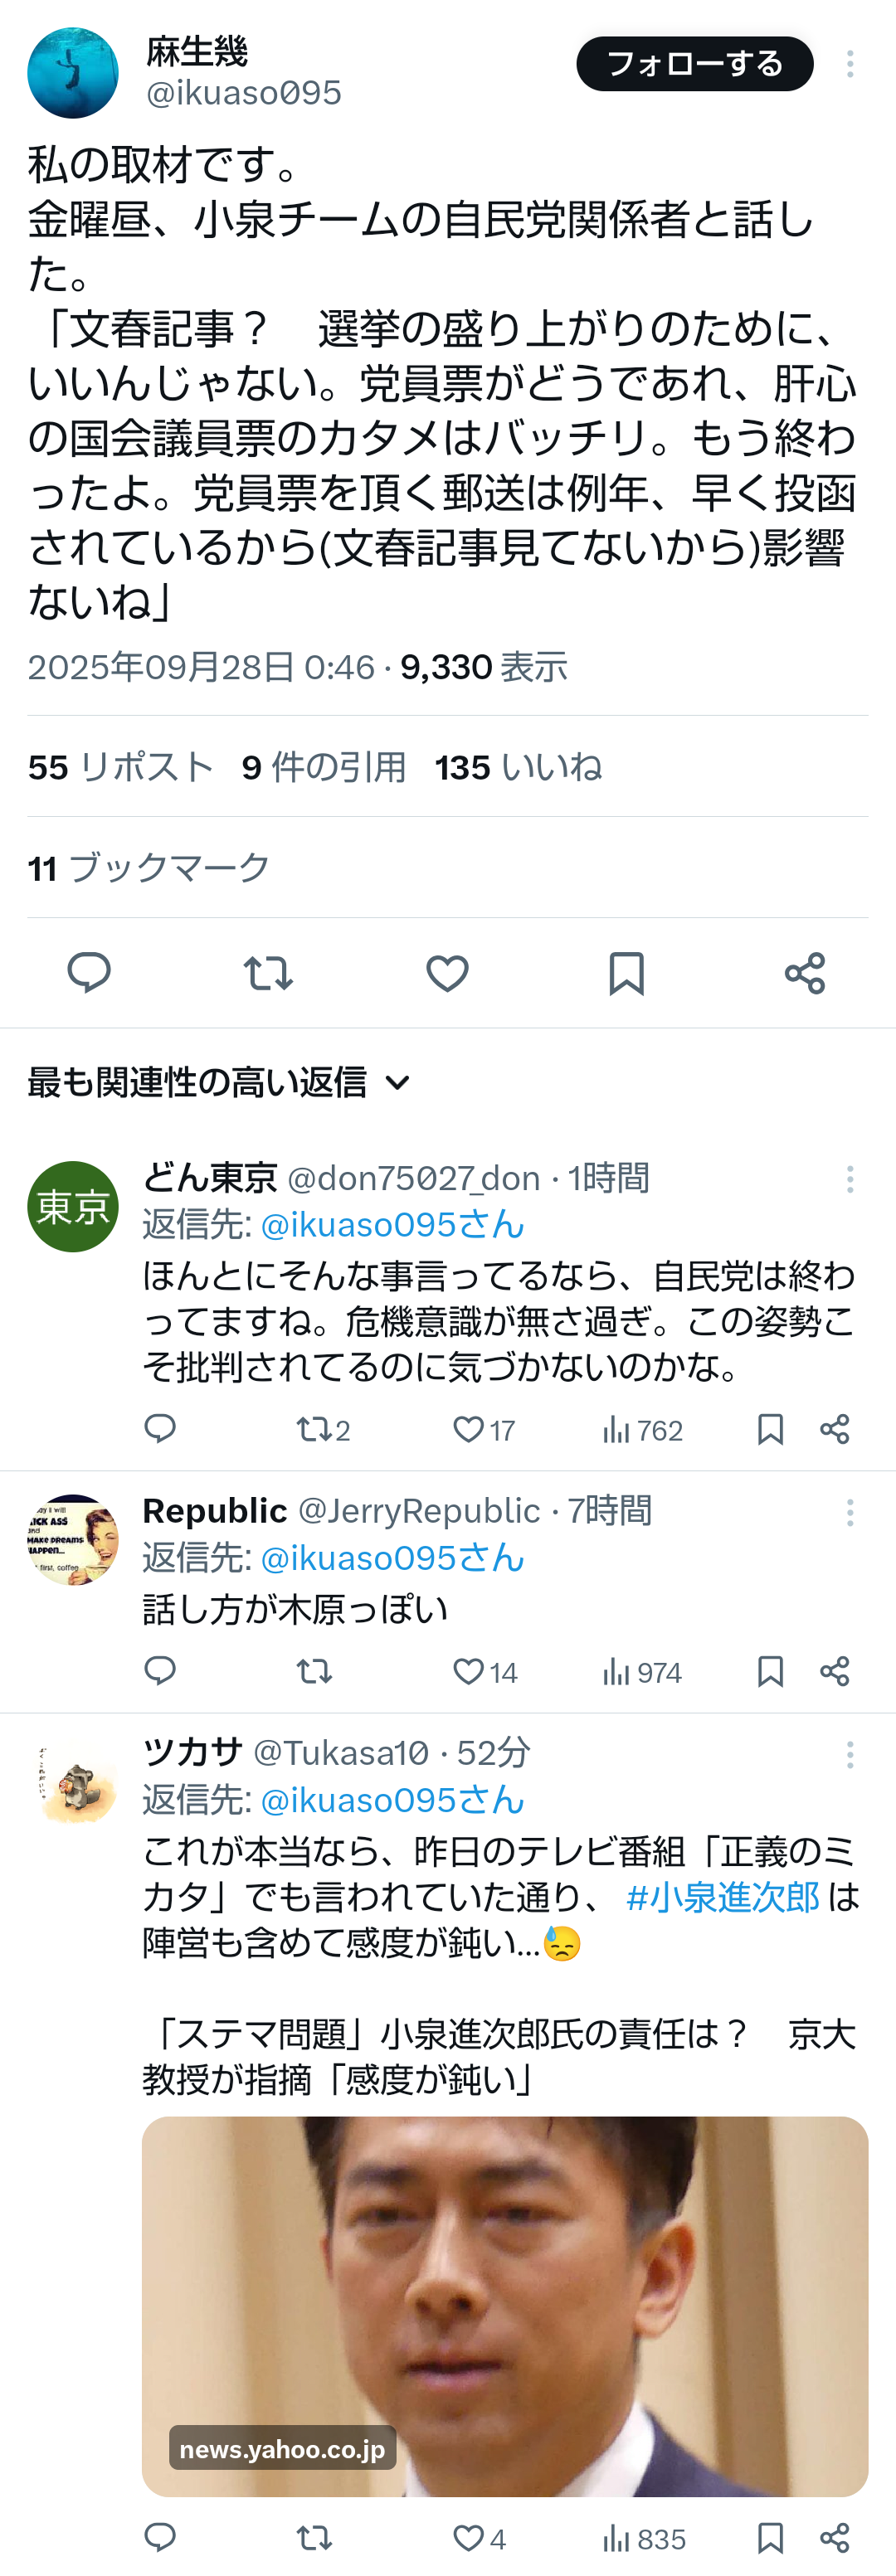View the 55 リポスト list
The image size is (896, 2576).
click(x=121, y=767)
